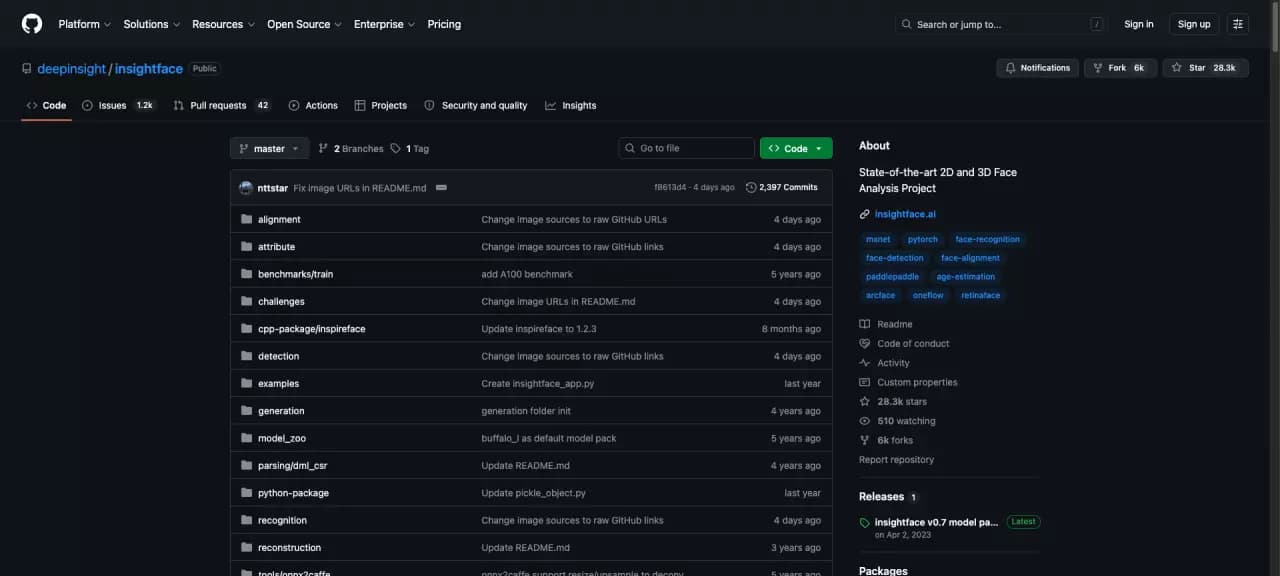Click the Sign up button
Screen dimensions: 1280x576
(1194, 24)
